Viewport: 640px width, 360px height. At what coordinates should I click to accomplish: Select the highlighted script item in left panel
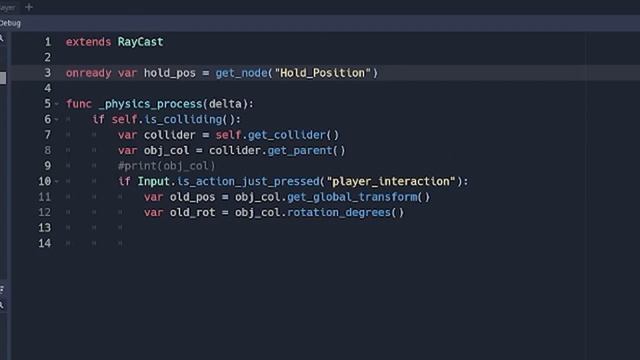[x=3, y=78]
